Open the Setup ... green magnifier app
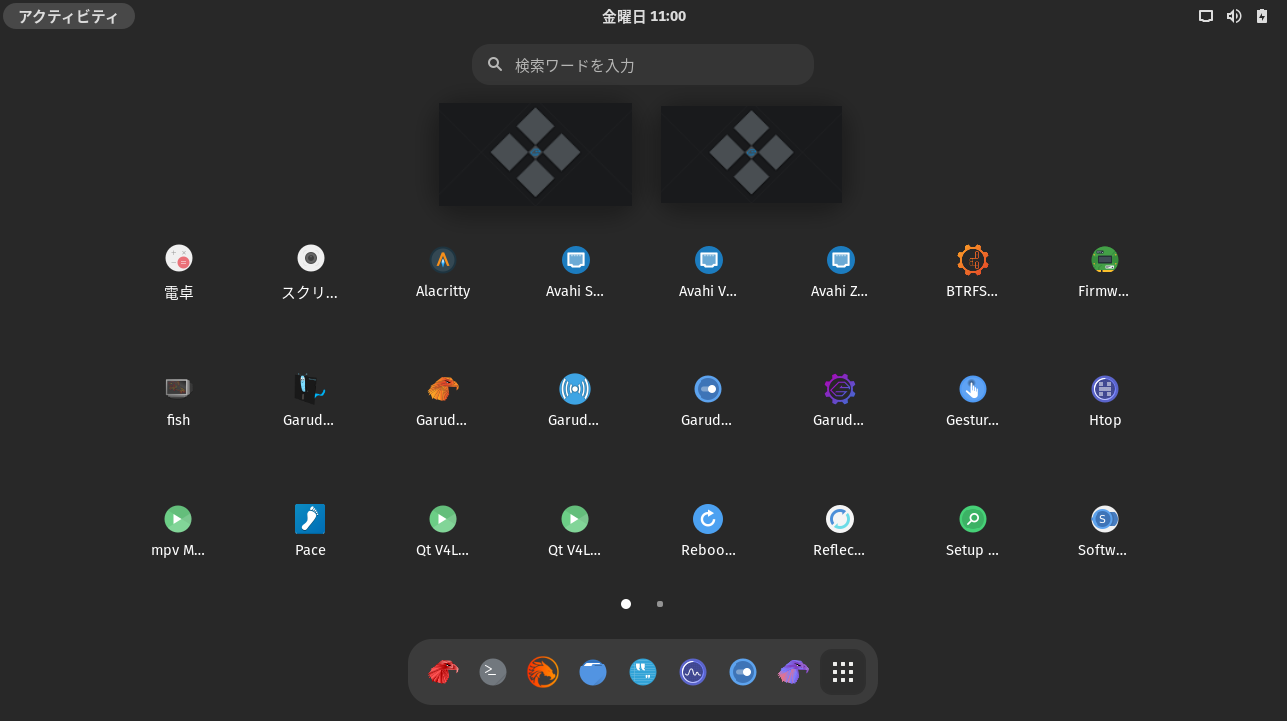This screenshot has width=1287, height=721. 972,530
